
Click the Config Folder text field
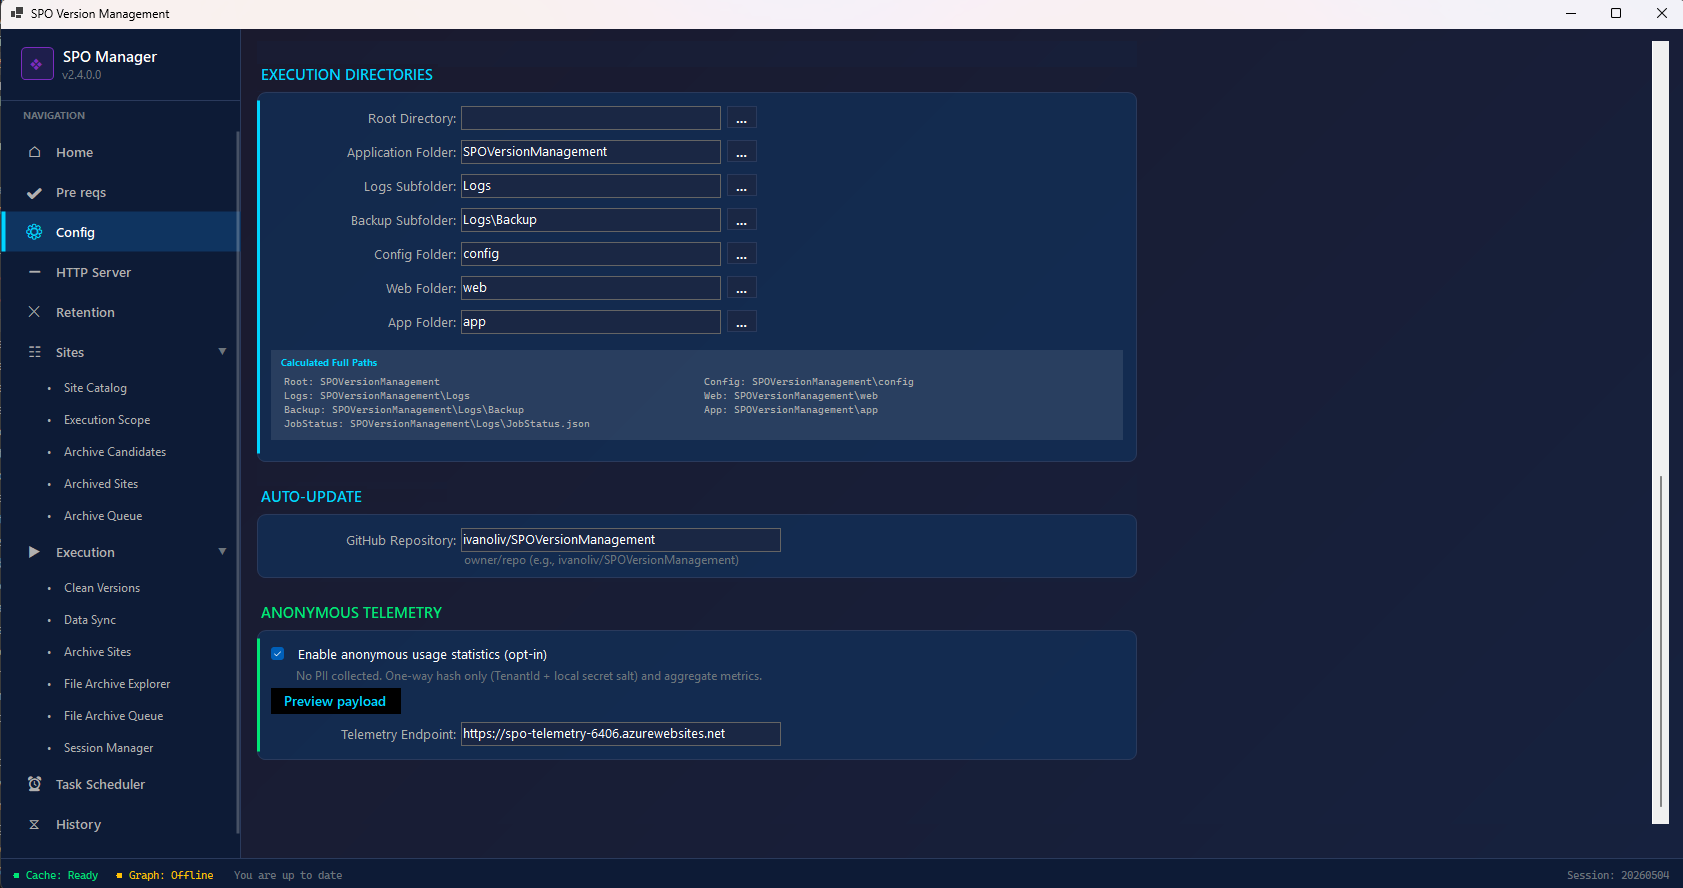point(590,254)
